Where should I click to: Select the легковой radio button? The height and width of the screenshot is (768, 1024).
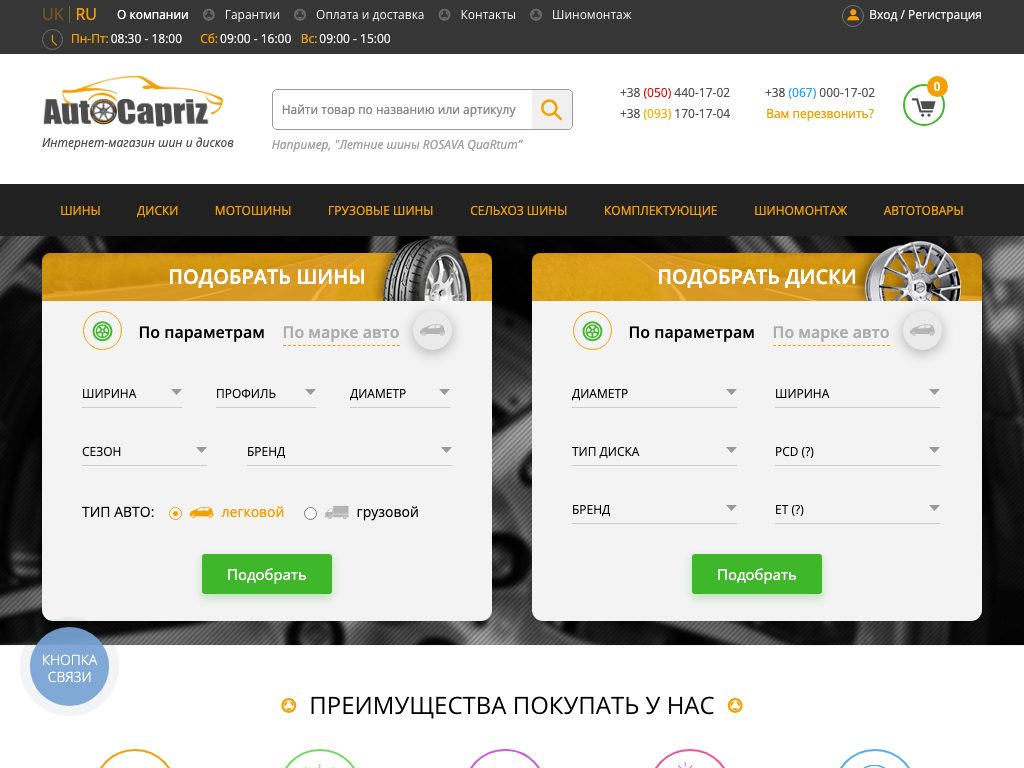pos(175,513)
